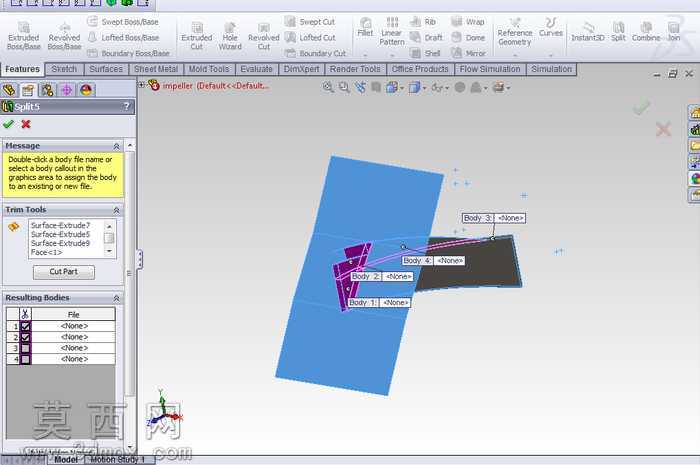Open Reference Geometry dropdown arrow

click(x=515, y=55)
